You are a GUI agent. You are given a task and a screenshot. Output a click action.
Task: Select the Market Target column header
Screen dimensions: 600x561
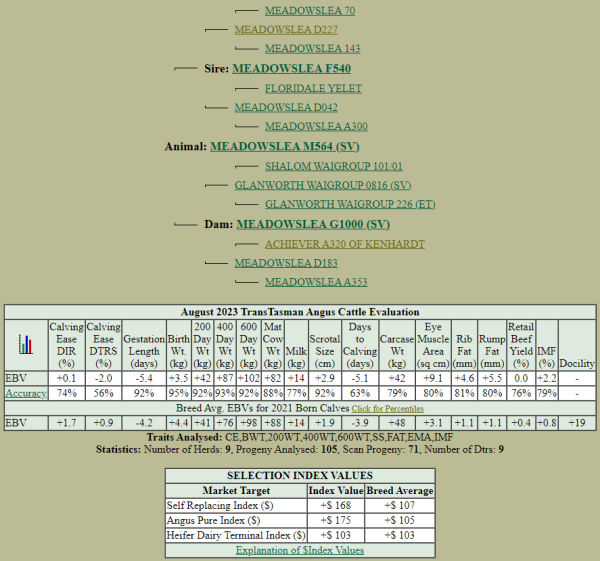(x=236, y=491)
